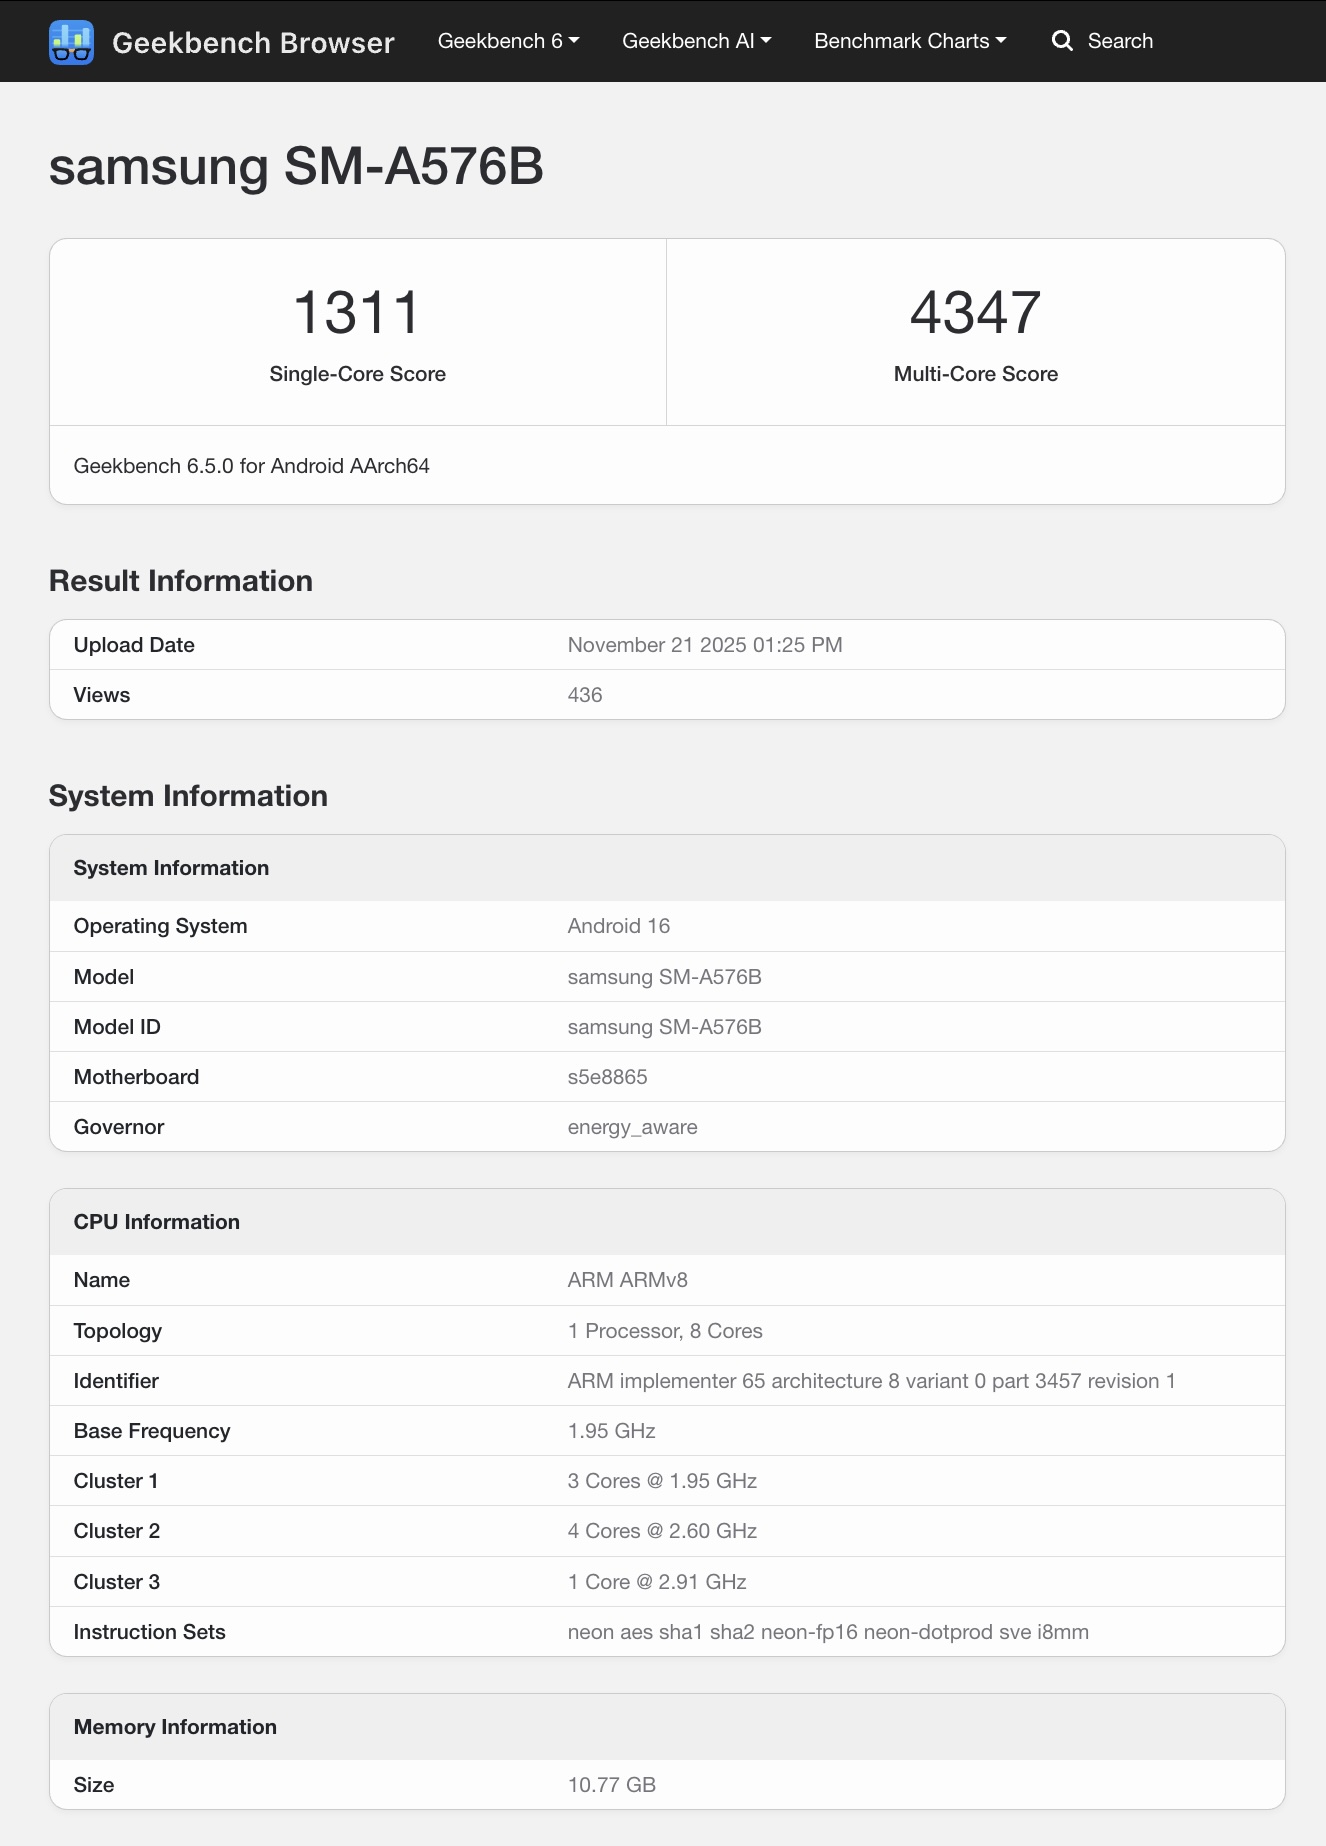Expand the Geekbench 6 dropdown menu
This screenshot has width=1326, height=1846.
(508, 41)
